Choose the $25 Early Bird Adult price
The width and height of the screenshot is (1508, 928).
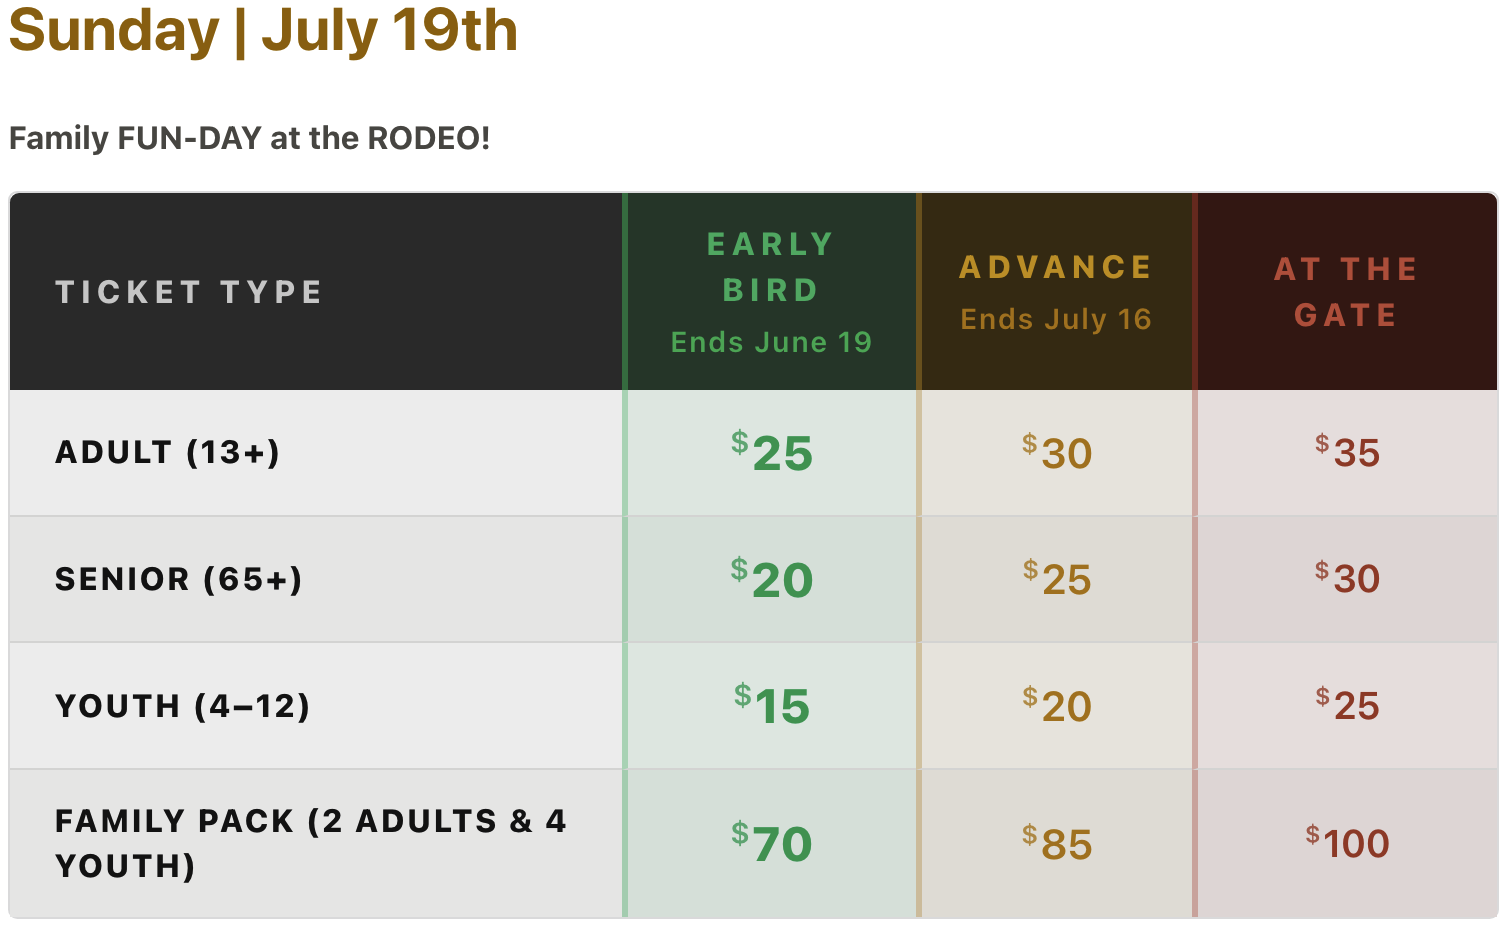[x=772, y=453]
